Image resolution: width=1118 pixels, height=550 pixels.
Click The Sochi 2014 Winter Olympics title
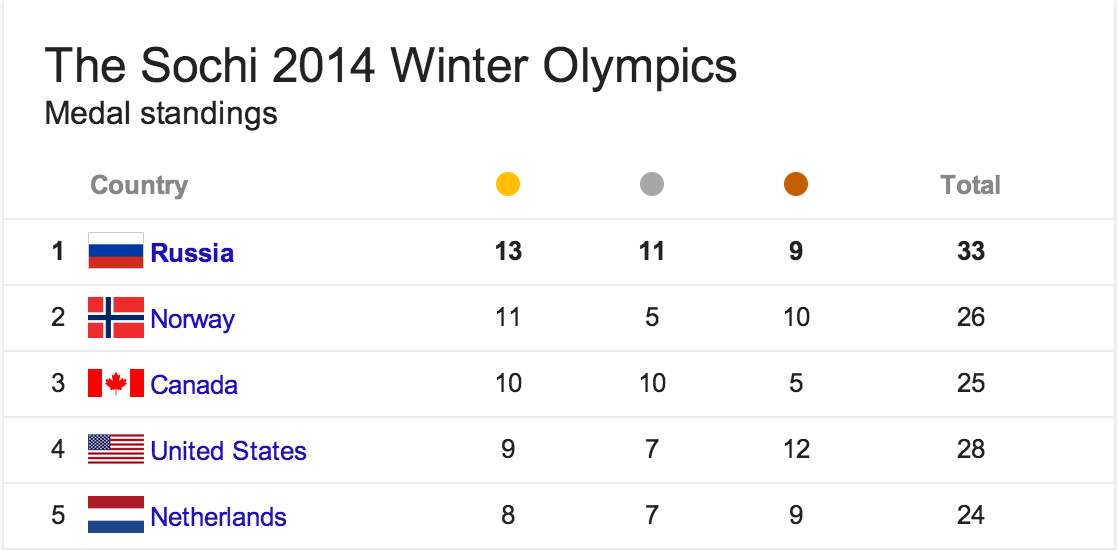pos(391,65)
